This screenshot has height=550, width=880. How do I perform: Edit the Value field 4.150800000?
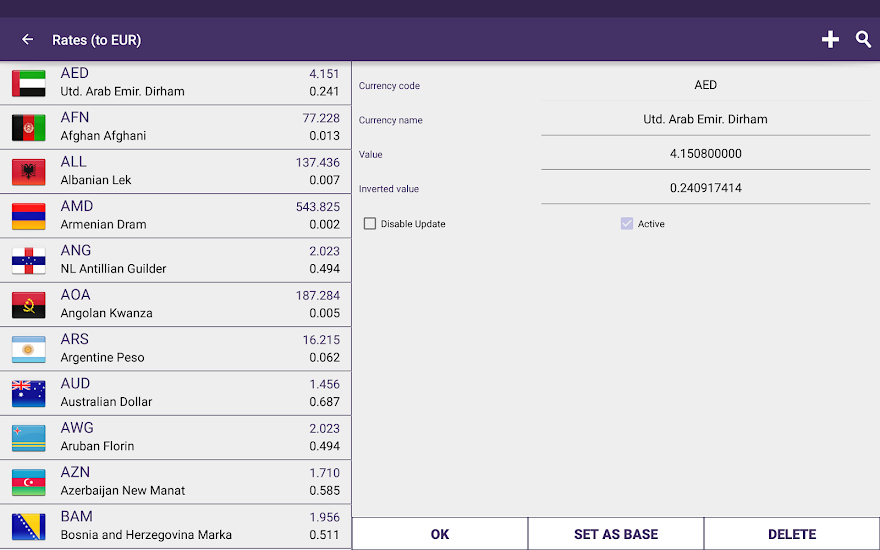pos(705,154)
